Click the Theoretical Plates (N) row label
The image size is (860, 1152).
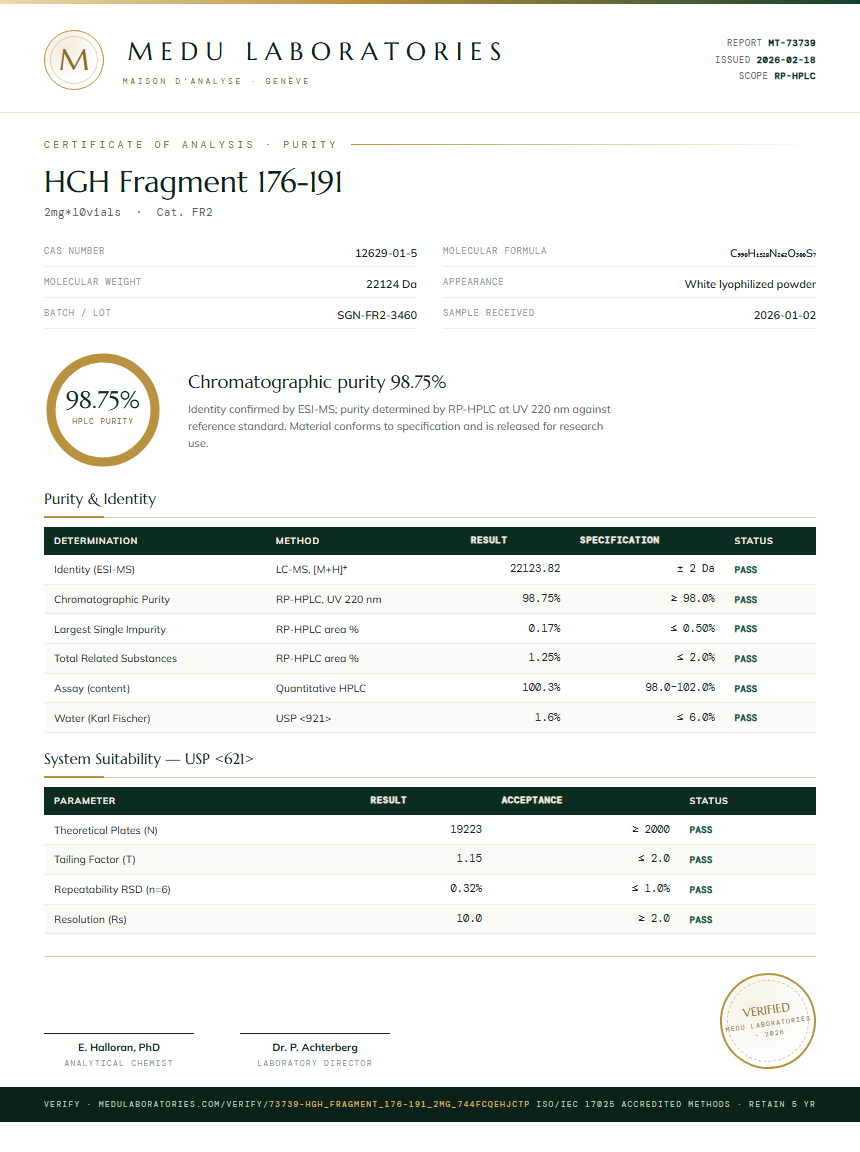point(106,830)
